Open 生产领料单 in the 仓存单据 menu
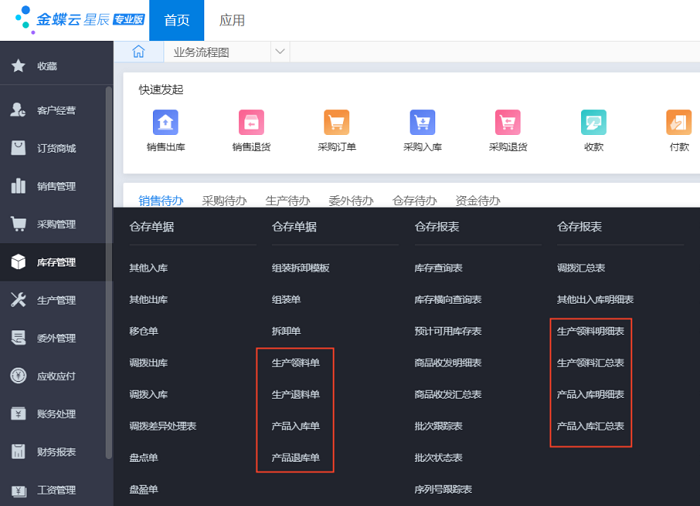The height and width of the screenshot is (506, 700). pos(296,362)
